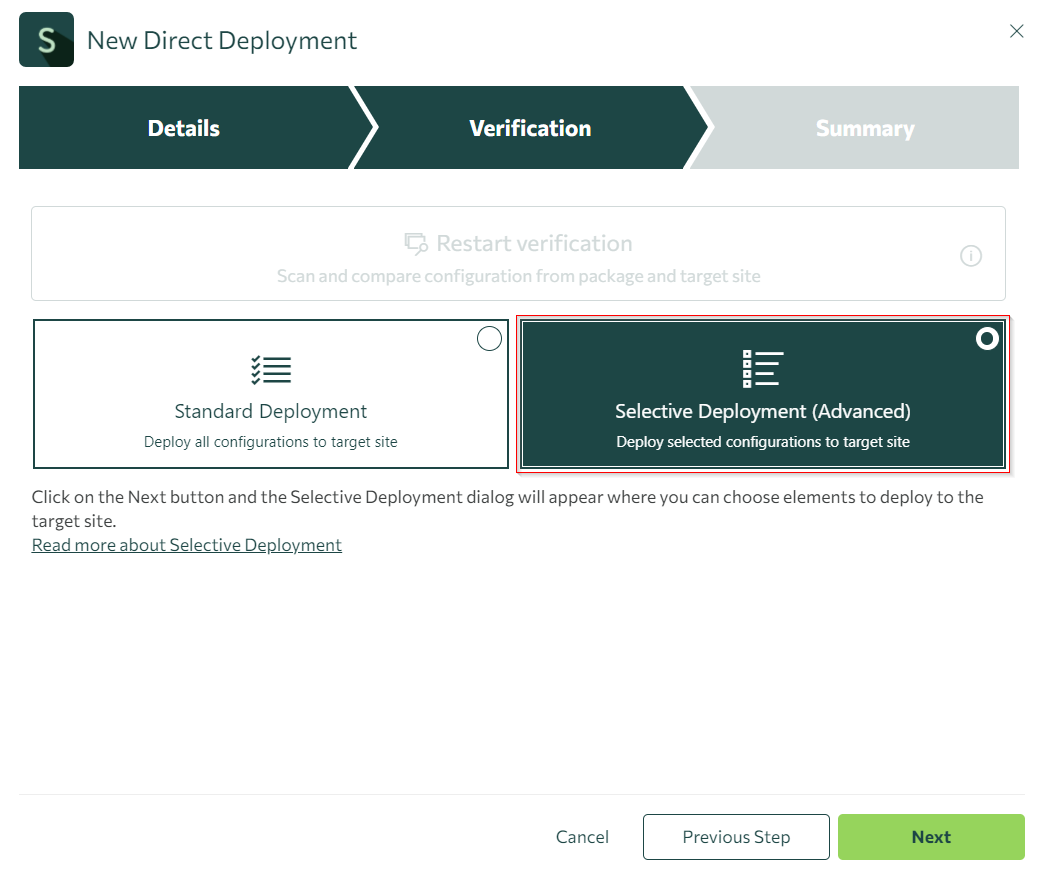Open the Verification step
Viewport: 1045px width, 880px height.
point(530,128)
